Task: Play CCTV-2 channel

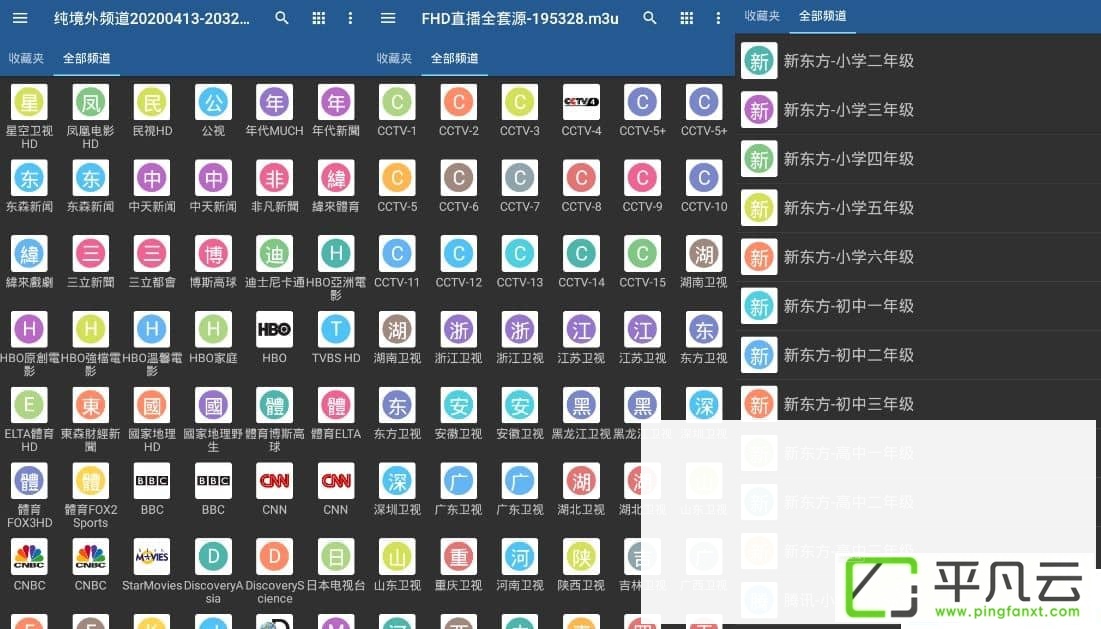Action: 459,110
